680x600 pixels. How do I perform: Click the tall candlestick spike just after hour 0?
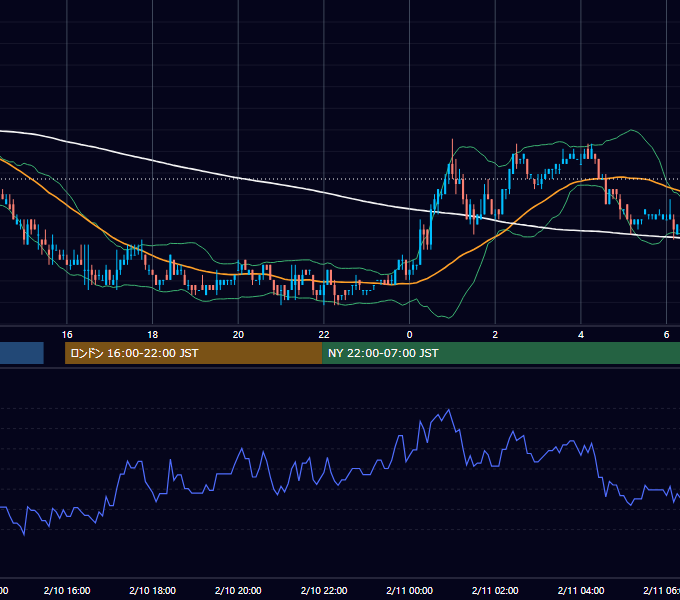tap(452, 160)
